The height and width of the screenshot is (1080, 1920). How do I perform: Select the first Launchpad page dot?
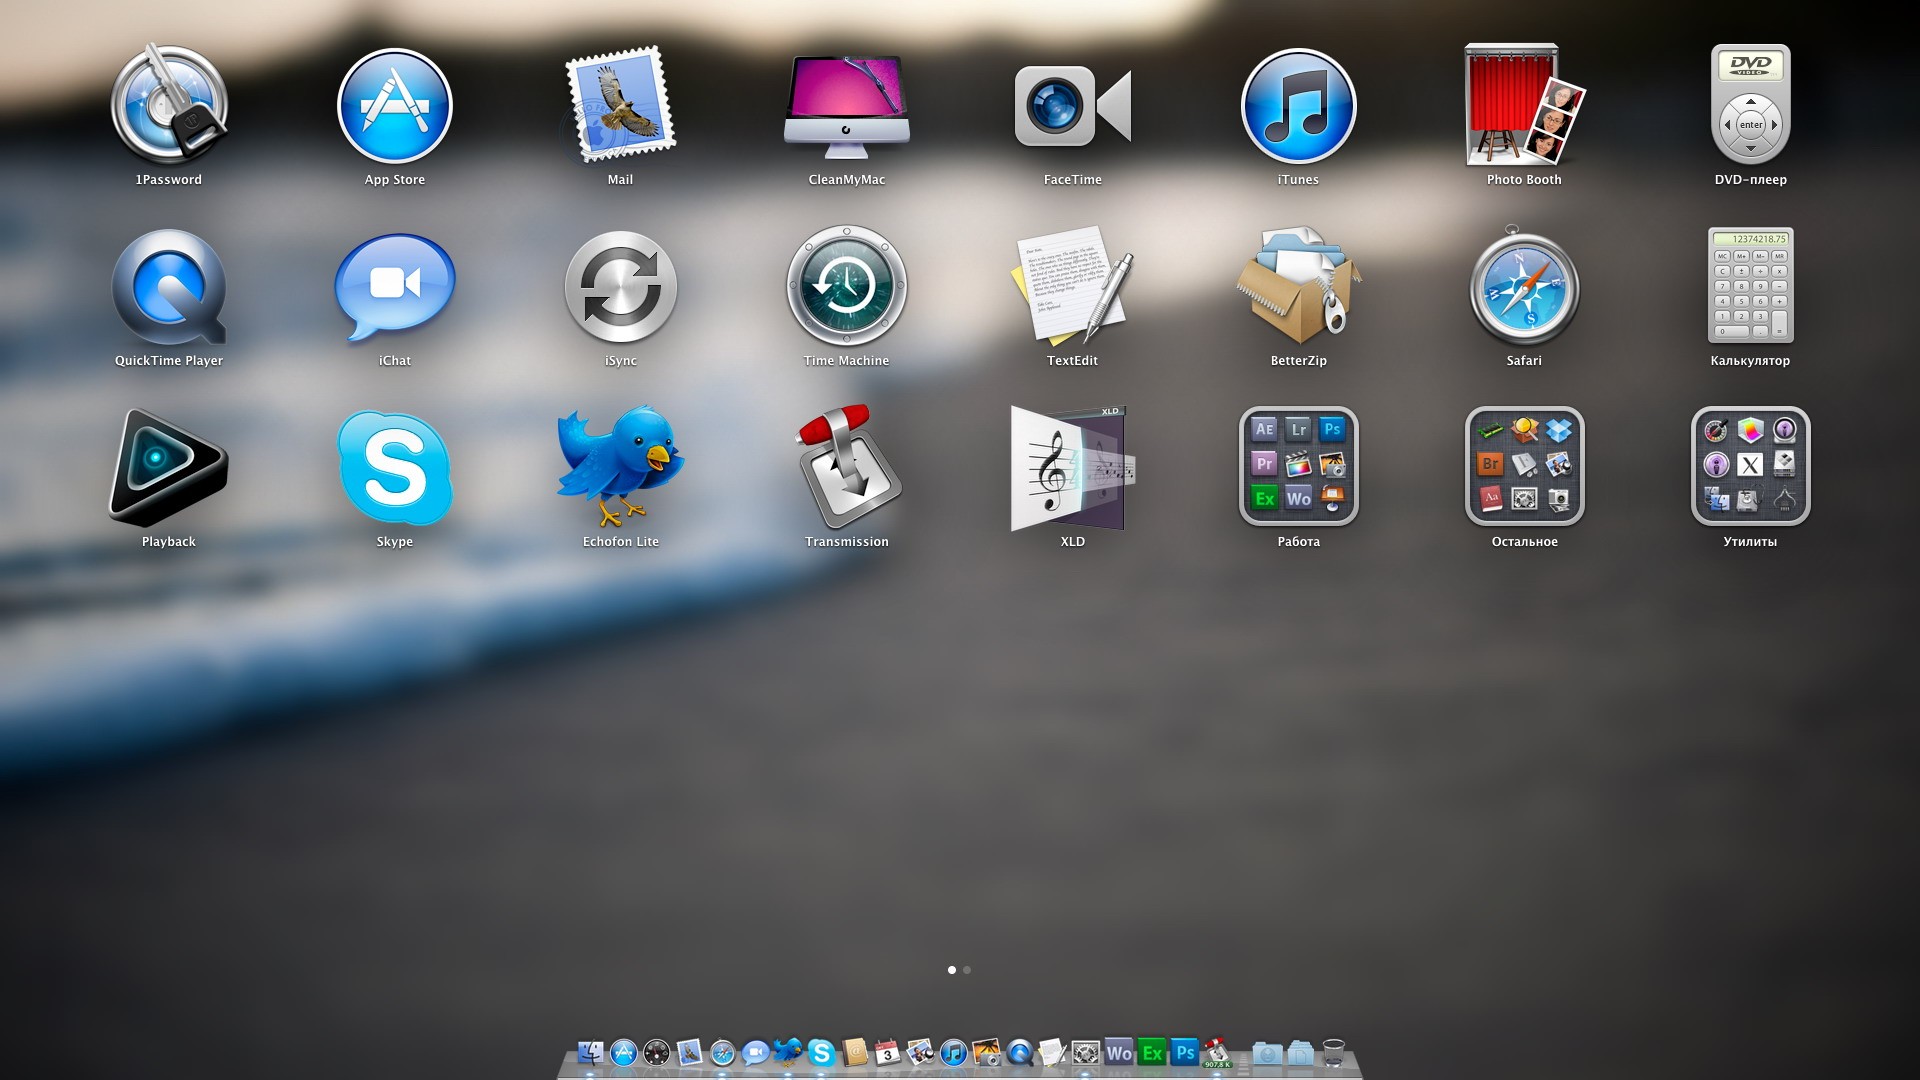tap(952, 970)
